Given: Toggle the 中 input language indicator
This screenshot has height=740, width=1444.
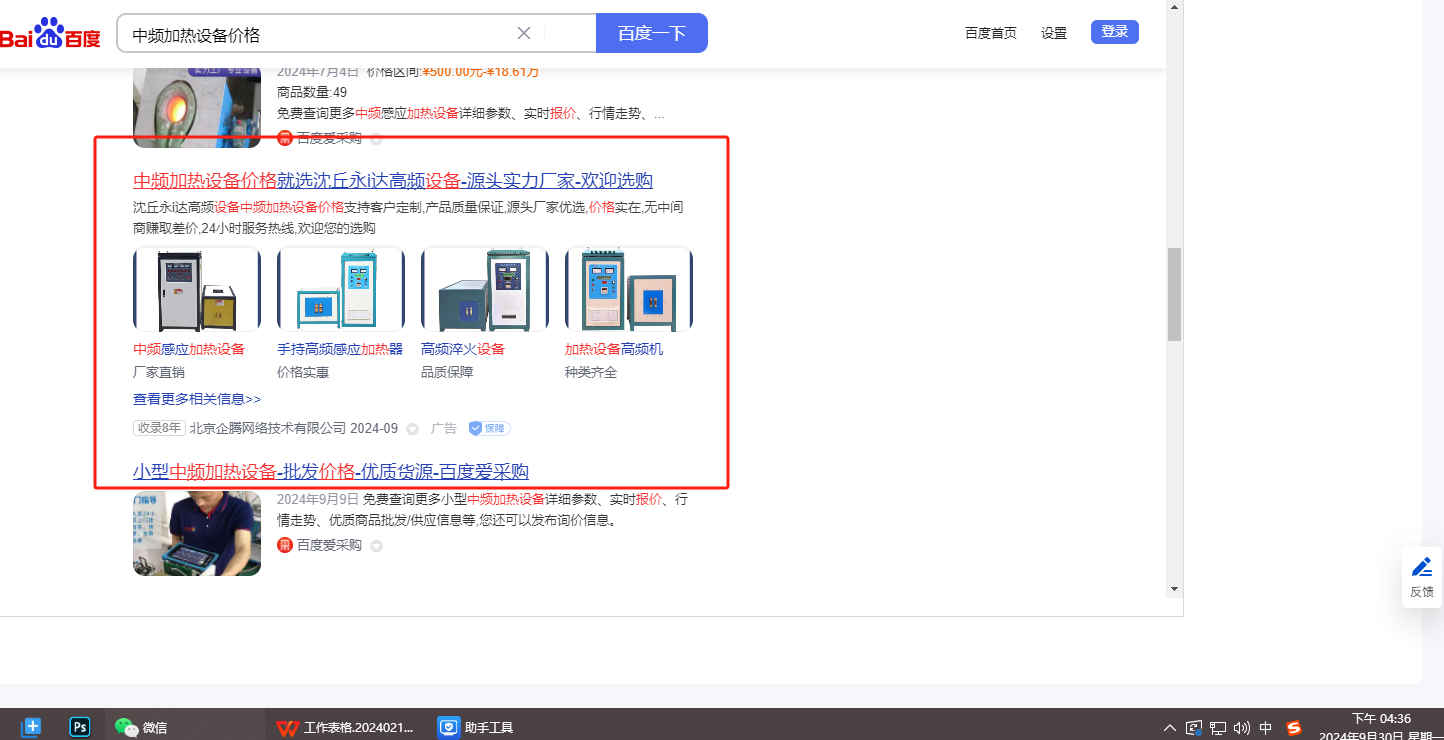Looking at the screenshot, I should [1266, 728].
